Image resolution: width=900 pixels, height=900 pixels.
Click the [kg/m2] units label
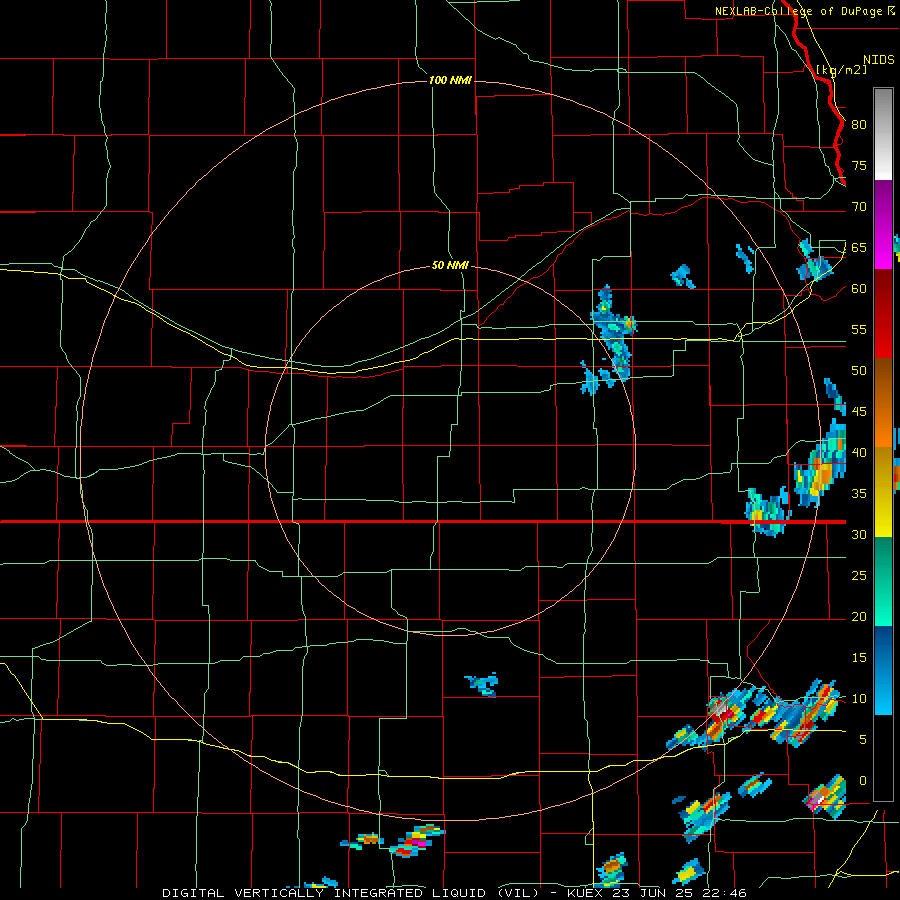[841, 70]
